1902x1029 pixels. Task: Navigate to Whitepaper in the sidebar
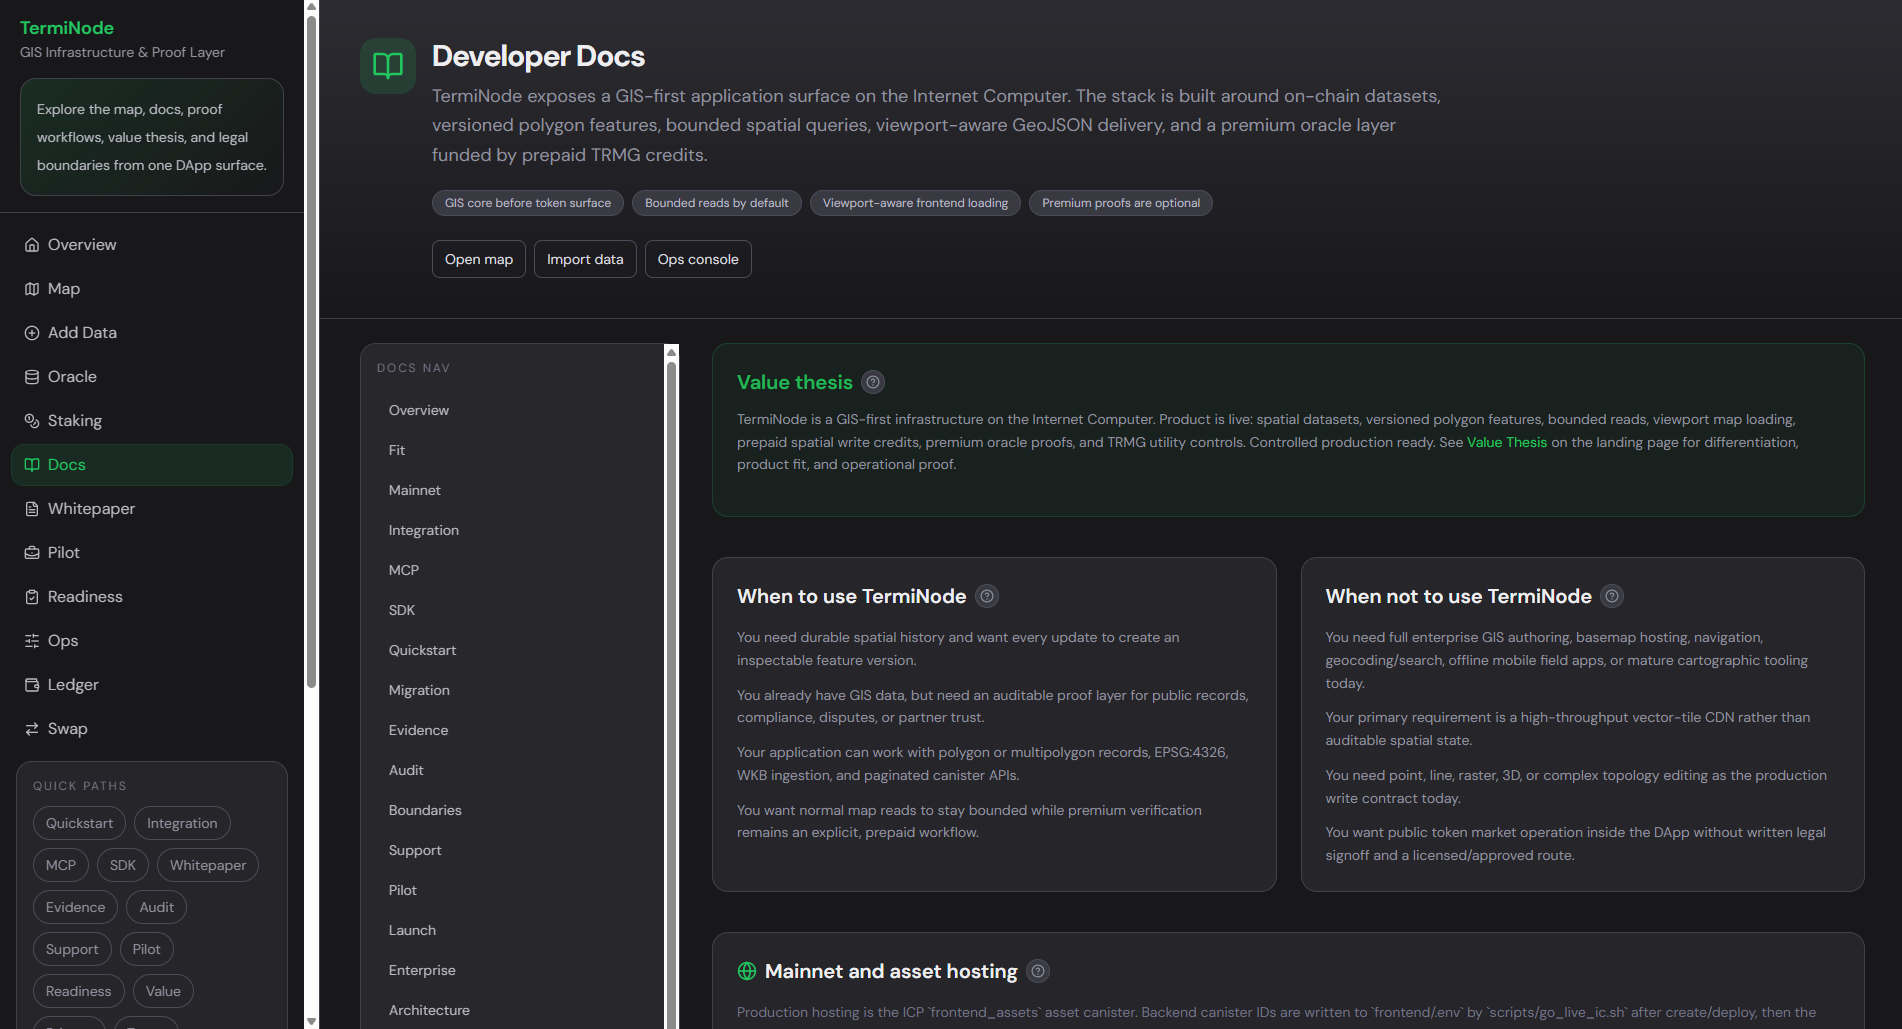tap(152, 509)
